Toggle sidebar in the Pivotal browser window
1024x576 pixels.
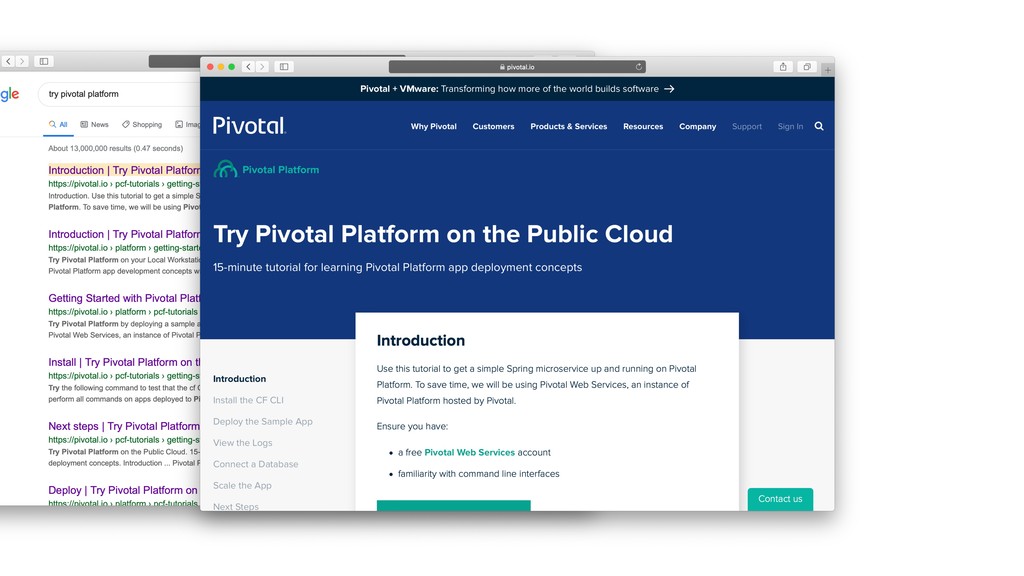(x=284, y=67)
